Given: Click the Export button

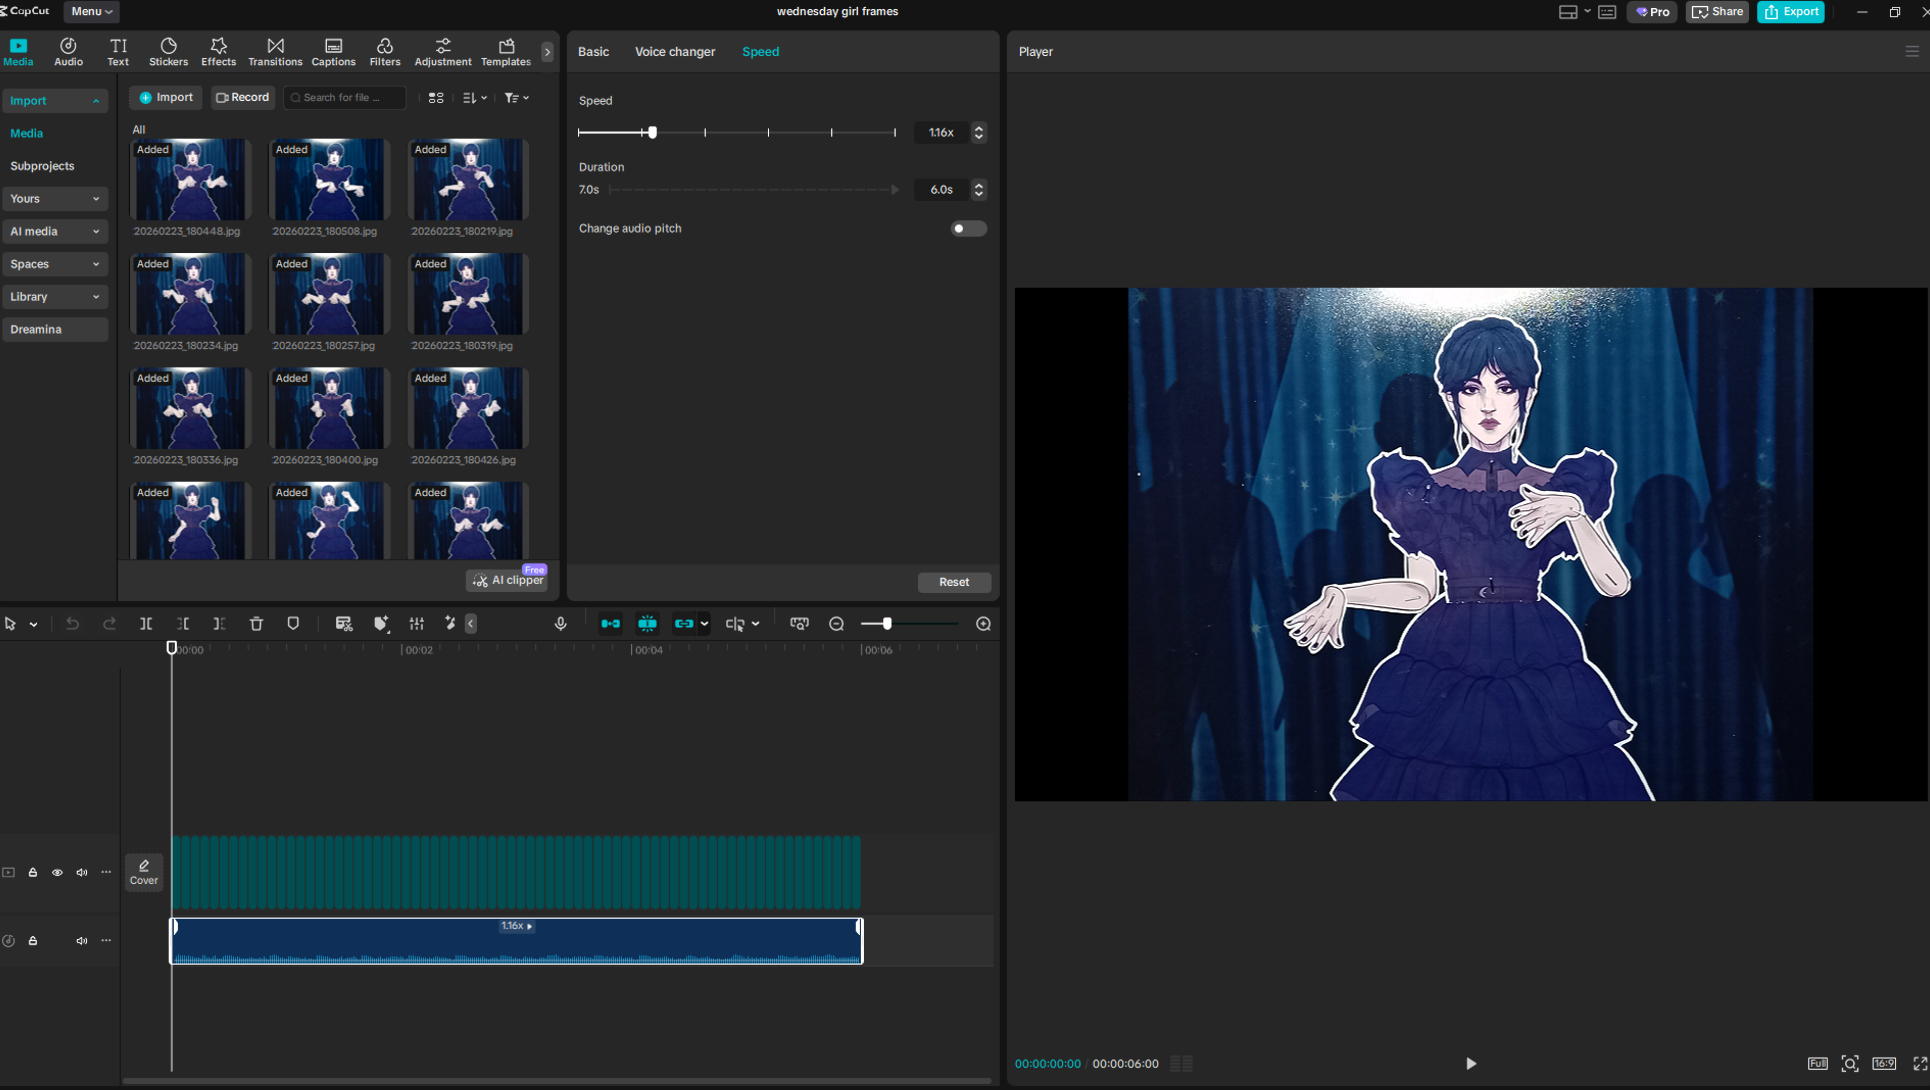Looking at the screenshot, I should [1791, 12].
